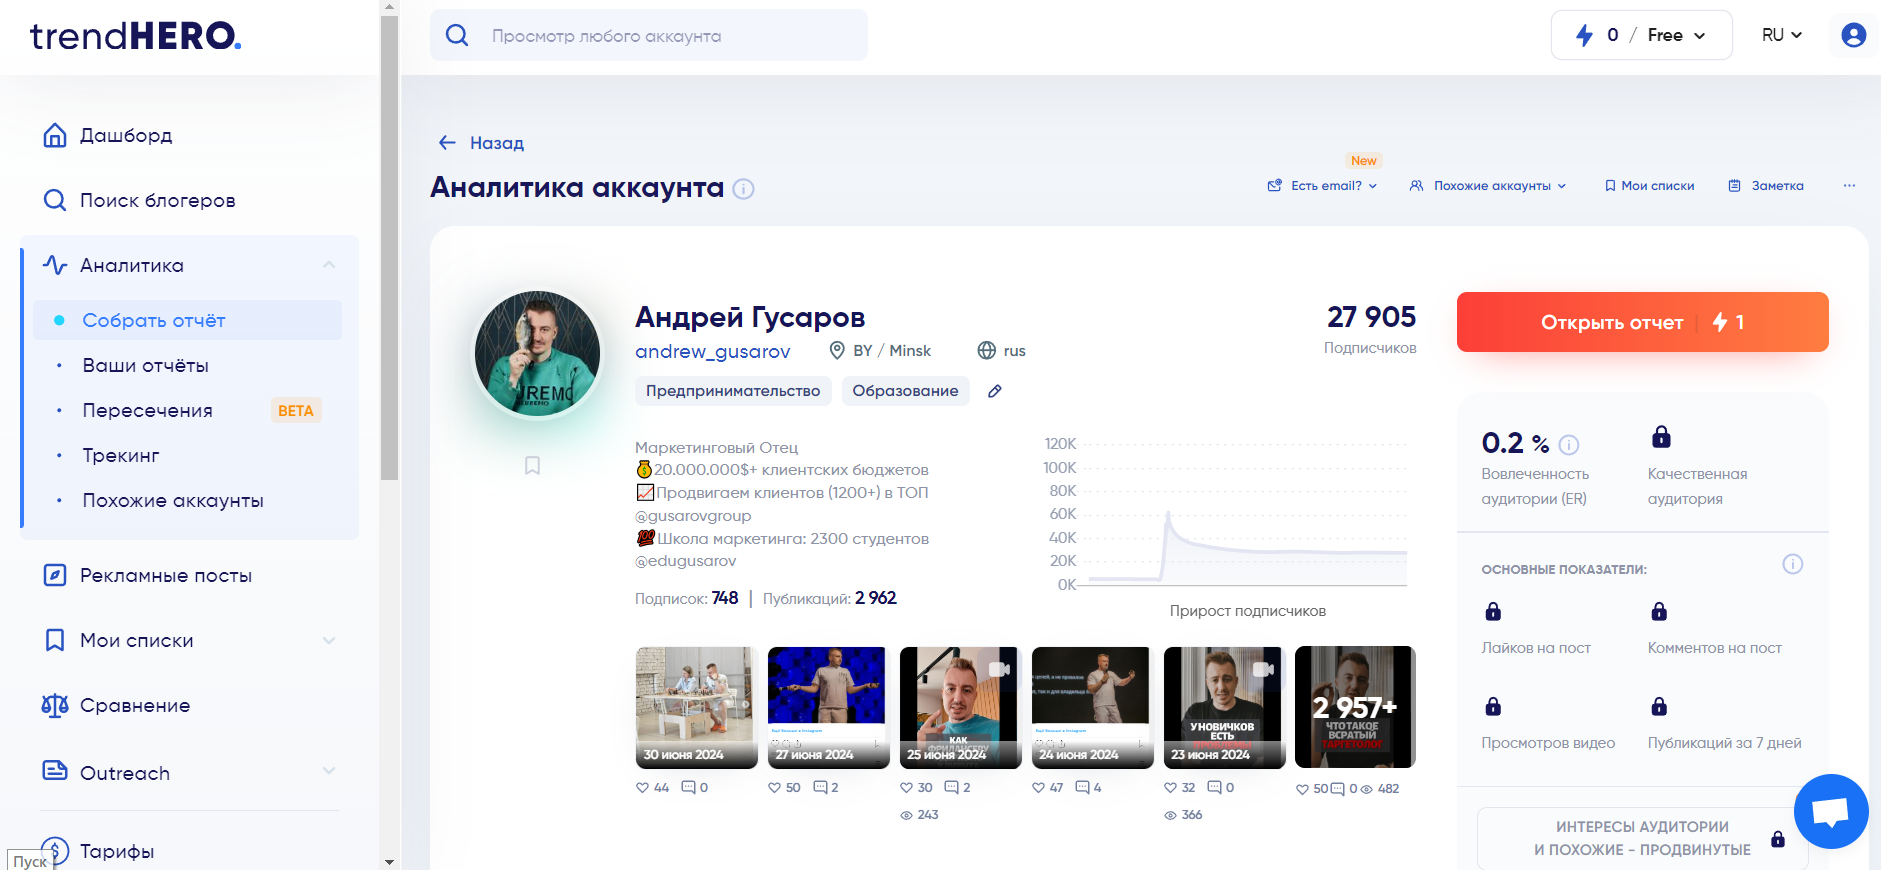Open the andrew_gusarov profile link
This screenshot has height=870, width=1881.
tap(712, 351)
